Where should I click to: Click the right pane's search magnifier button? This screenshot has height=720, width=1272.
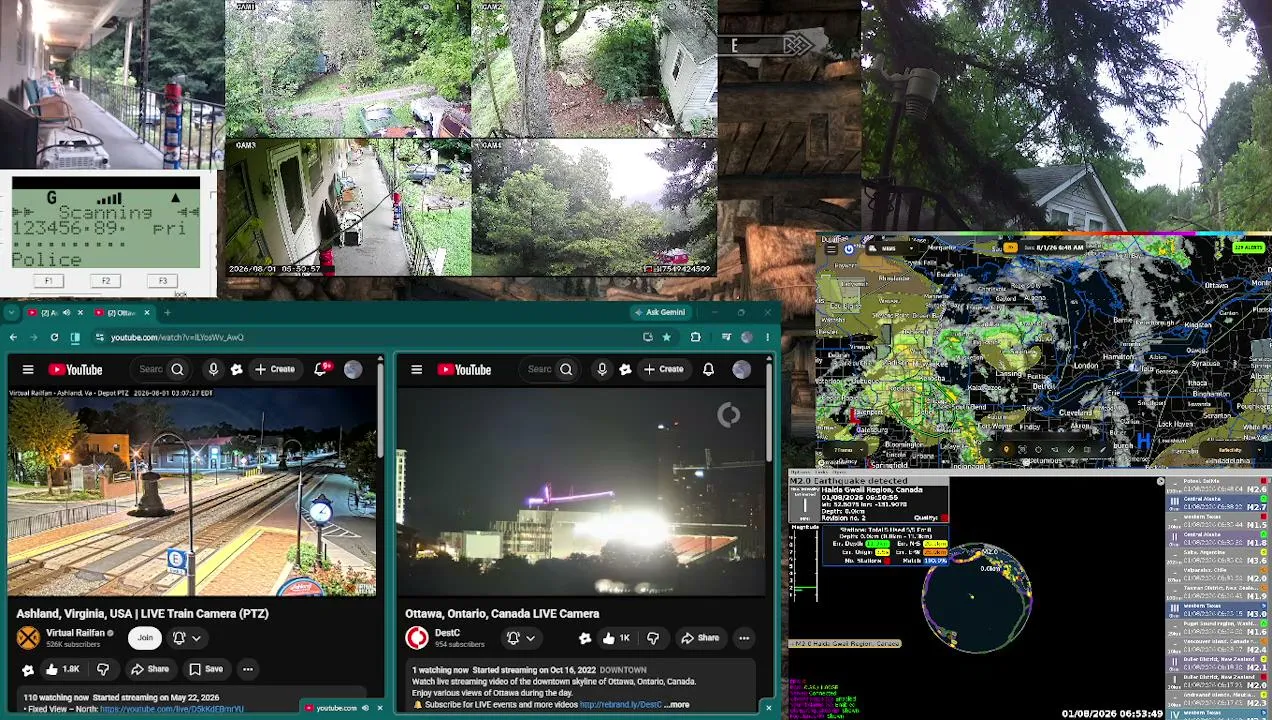pyautogui.click(x=566, y=370)
